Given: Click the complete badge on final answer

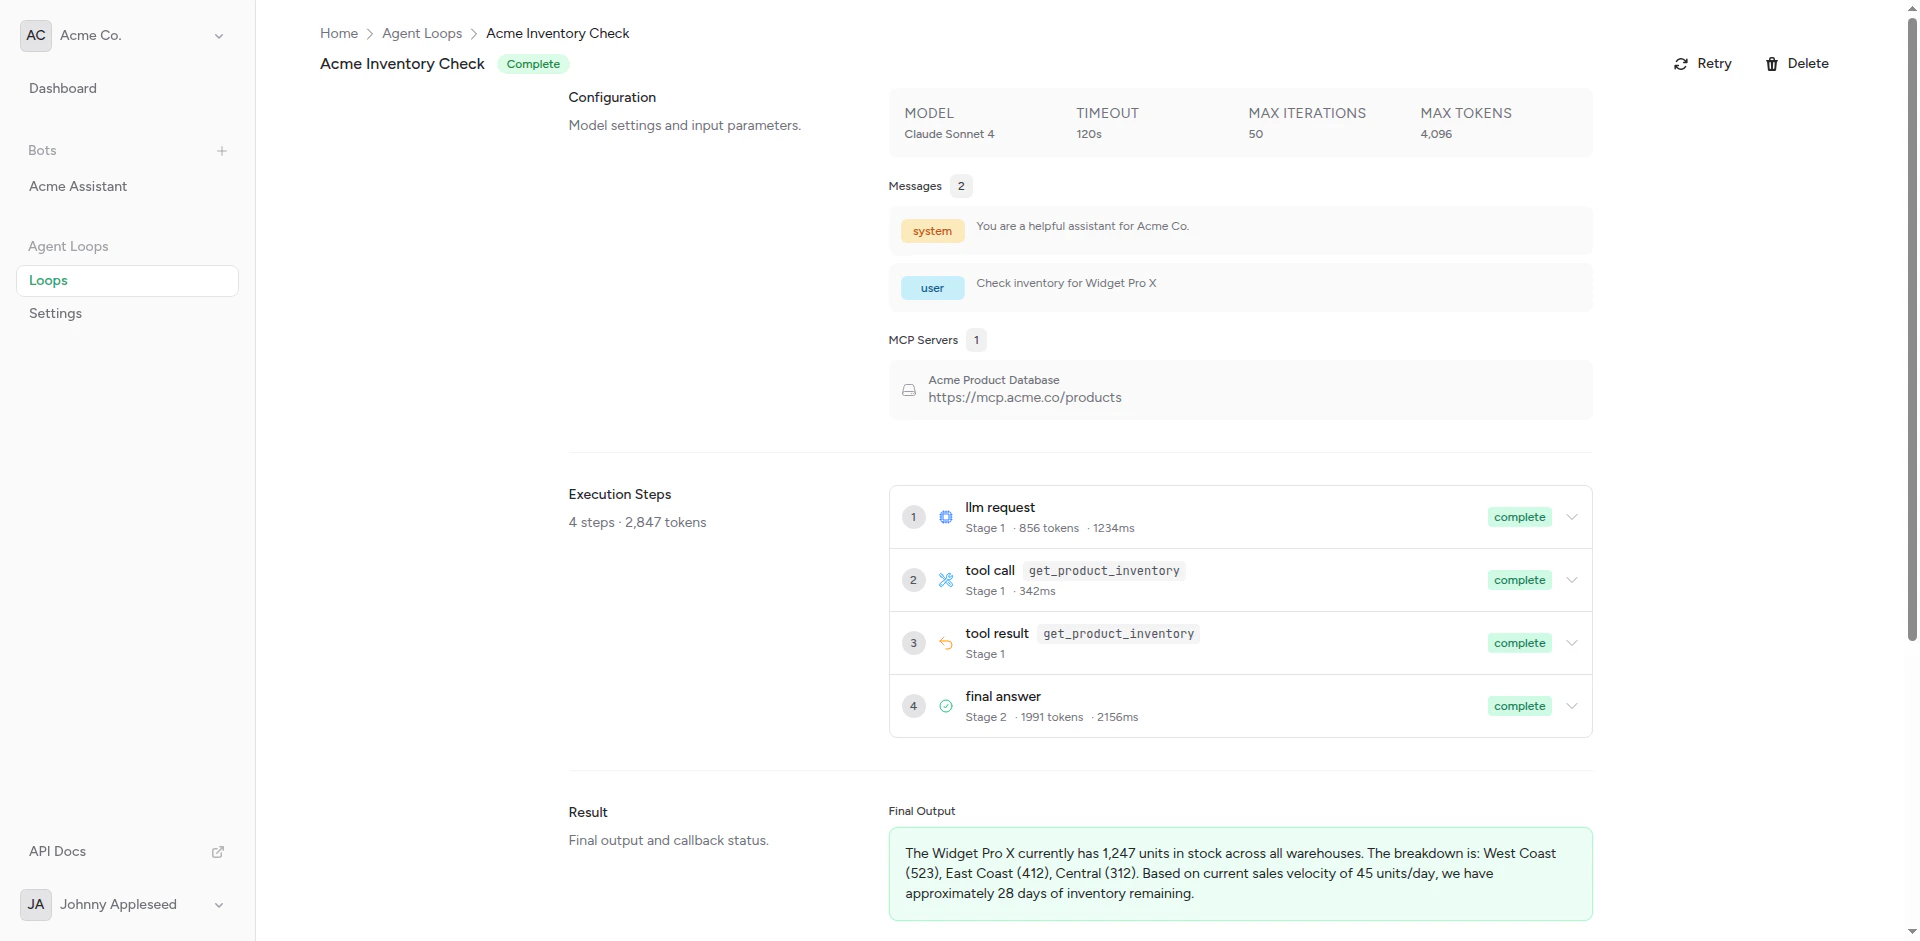Looking at the screenshot, I should click(1519, 706).
